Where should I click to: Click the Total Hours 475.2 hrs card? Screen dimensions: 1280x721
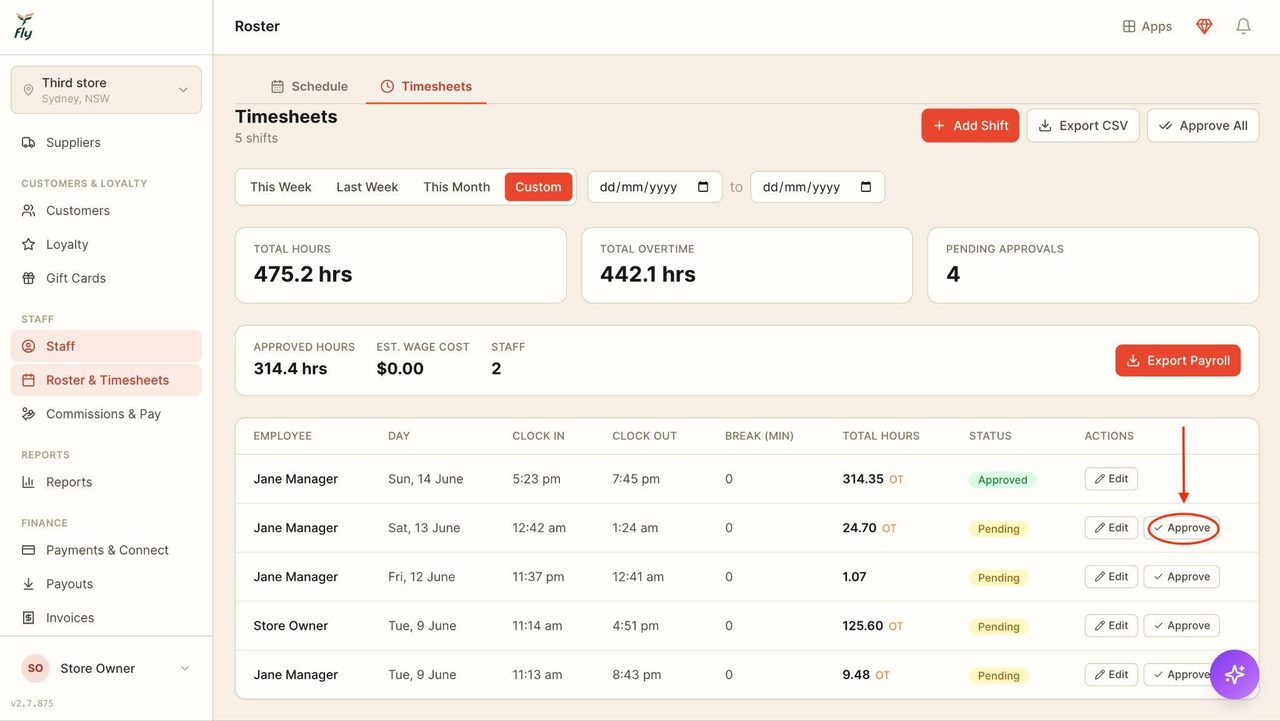[401, 265]
